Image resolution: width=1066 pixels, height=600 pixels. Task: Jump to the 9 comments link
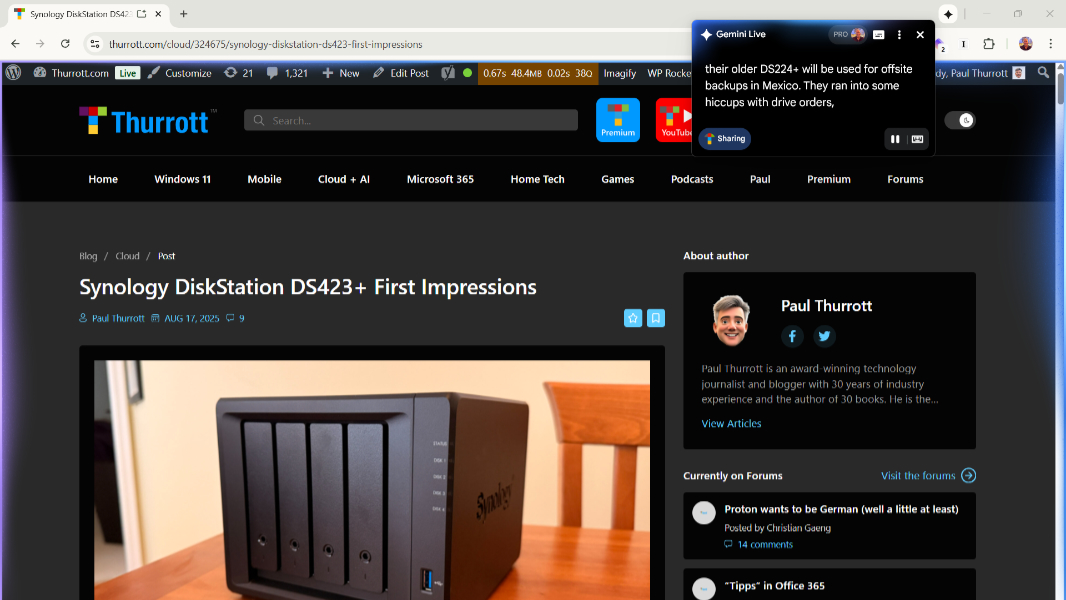(235, 318)
